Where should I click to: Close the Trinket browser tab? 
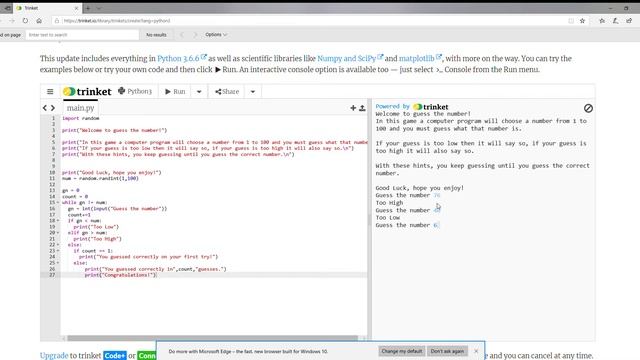76,8
